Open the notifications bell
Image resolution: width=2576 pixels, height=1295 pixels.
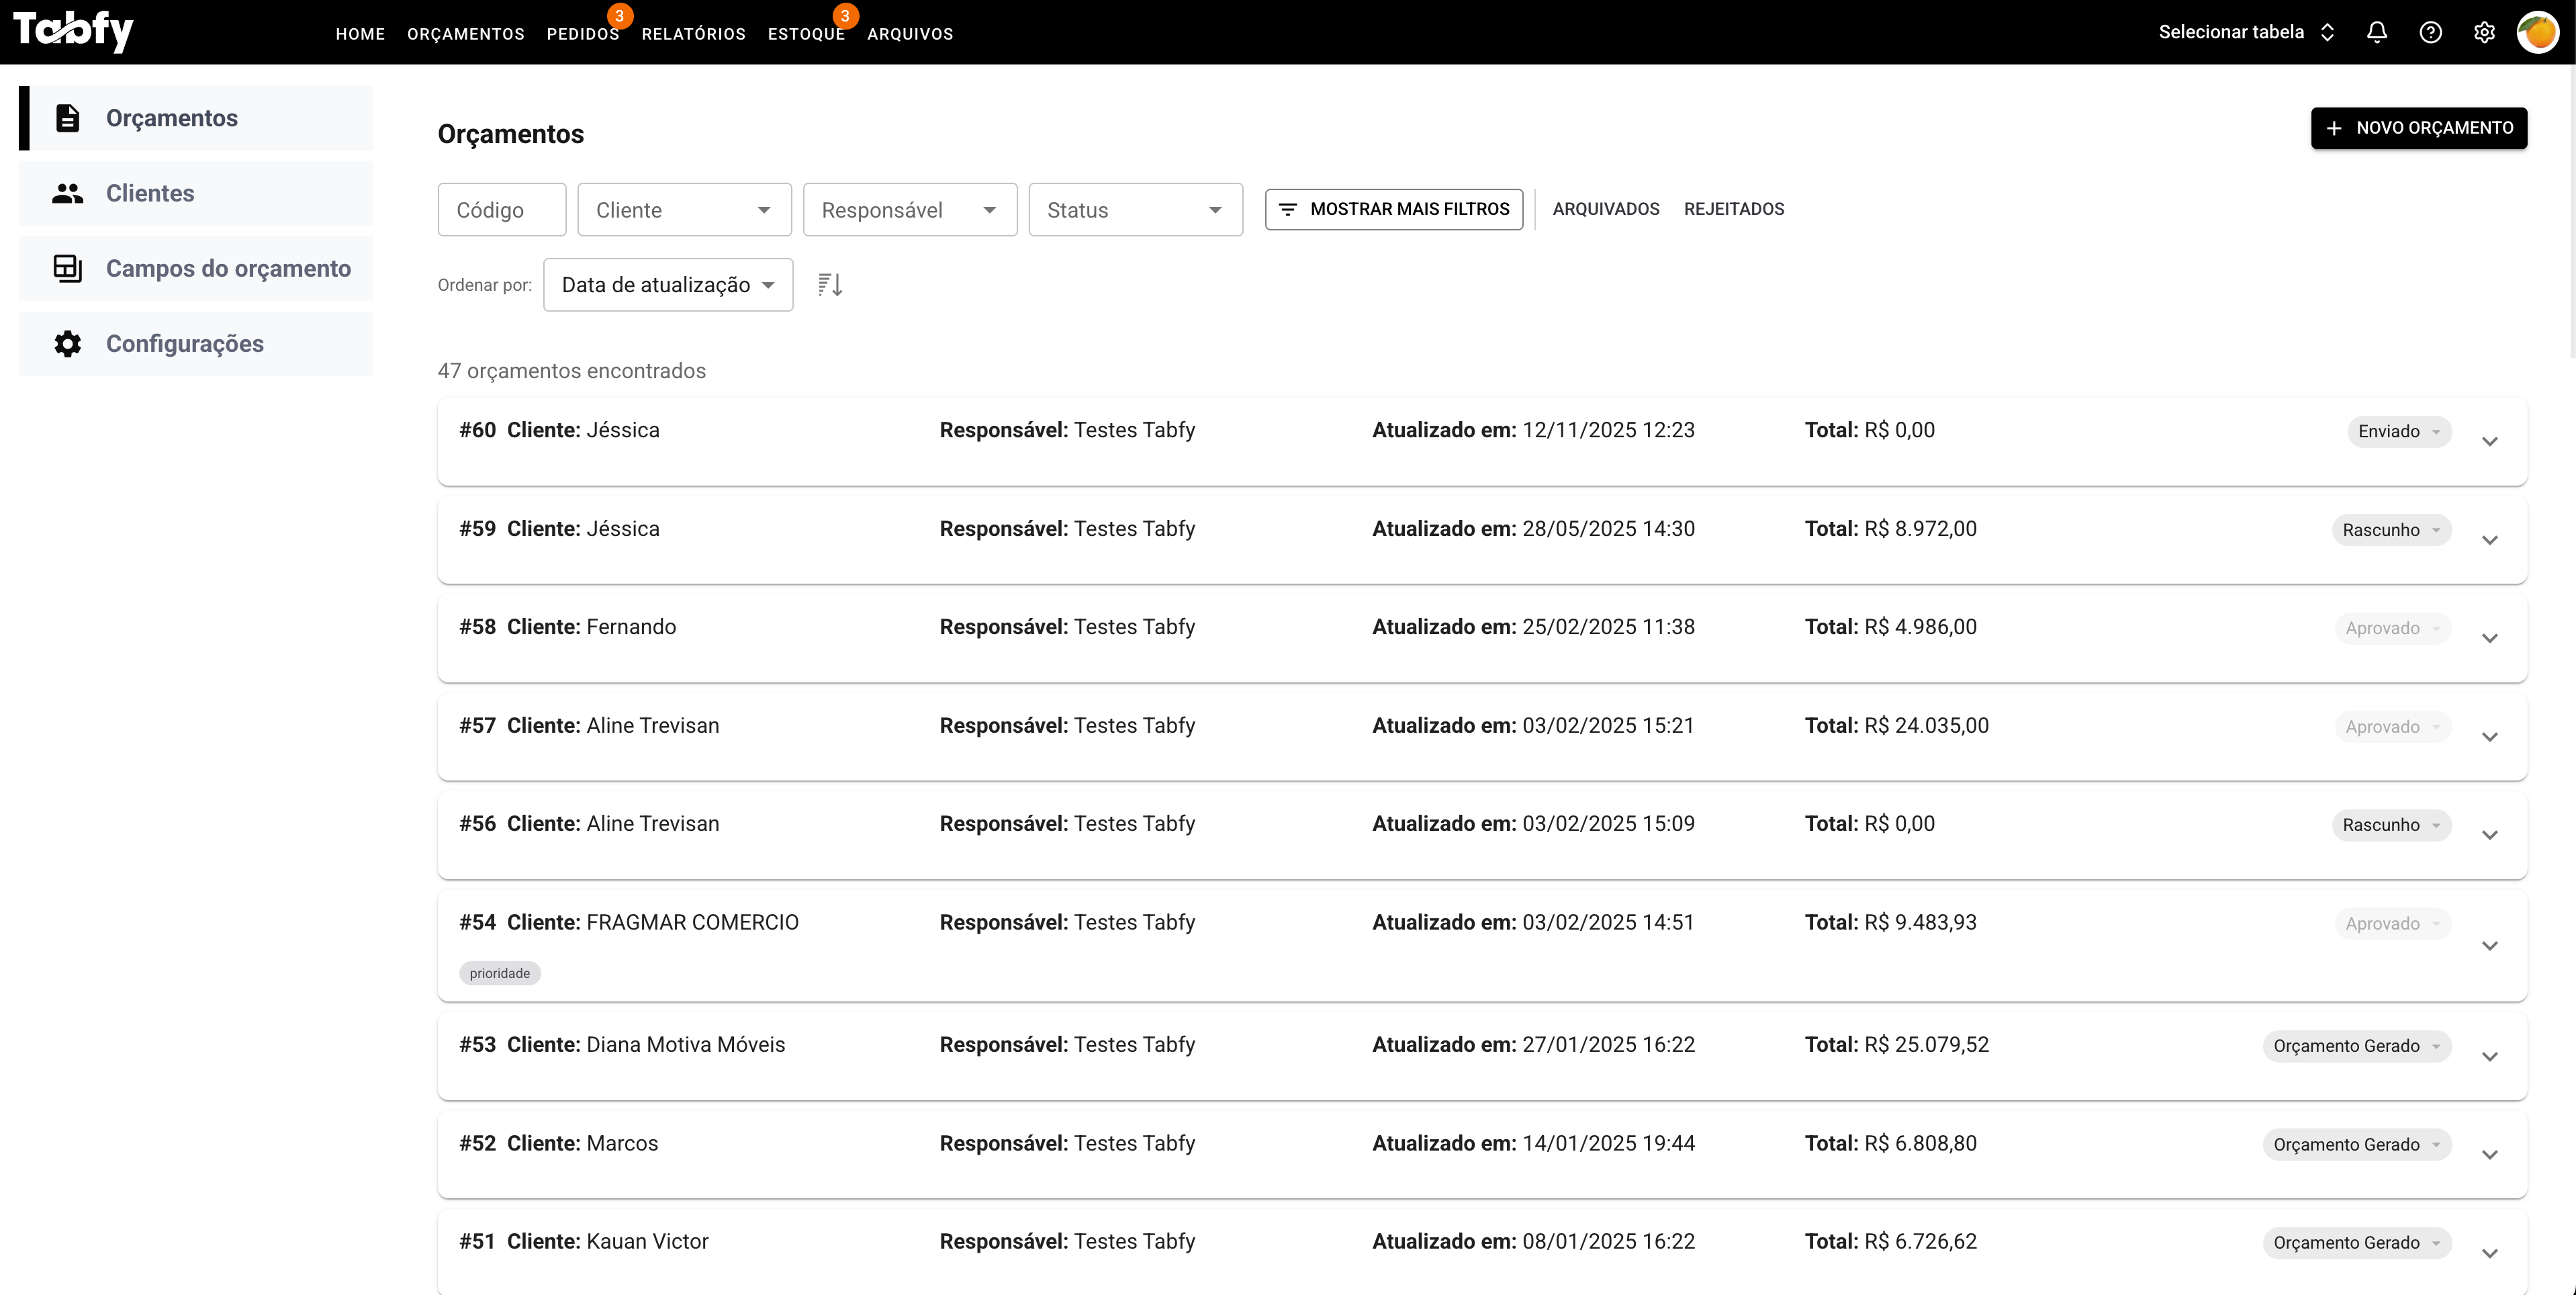coord(2377,32)
